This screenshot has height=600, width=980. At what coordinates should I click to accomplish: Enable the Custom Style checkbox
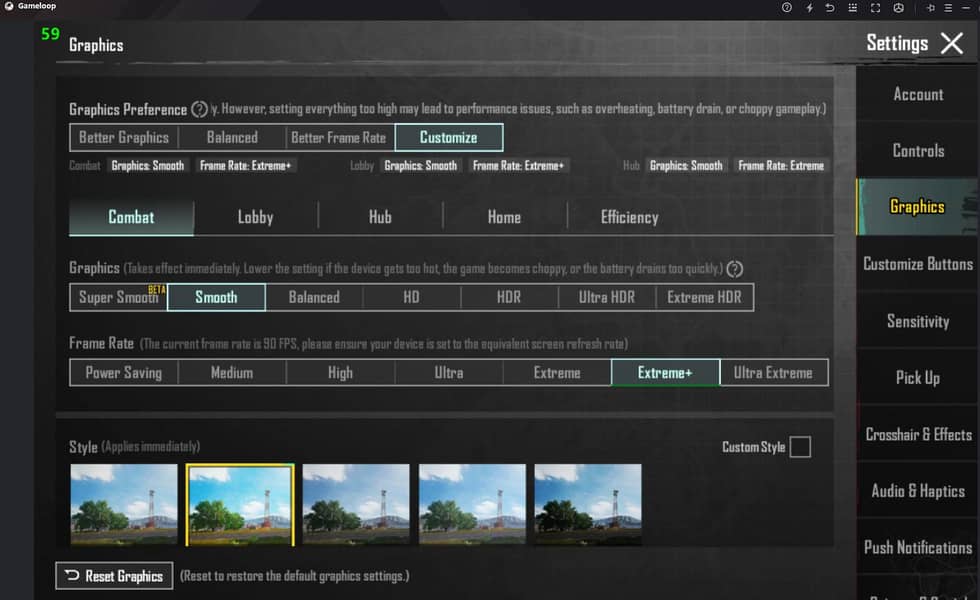[x=800, y=447]
